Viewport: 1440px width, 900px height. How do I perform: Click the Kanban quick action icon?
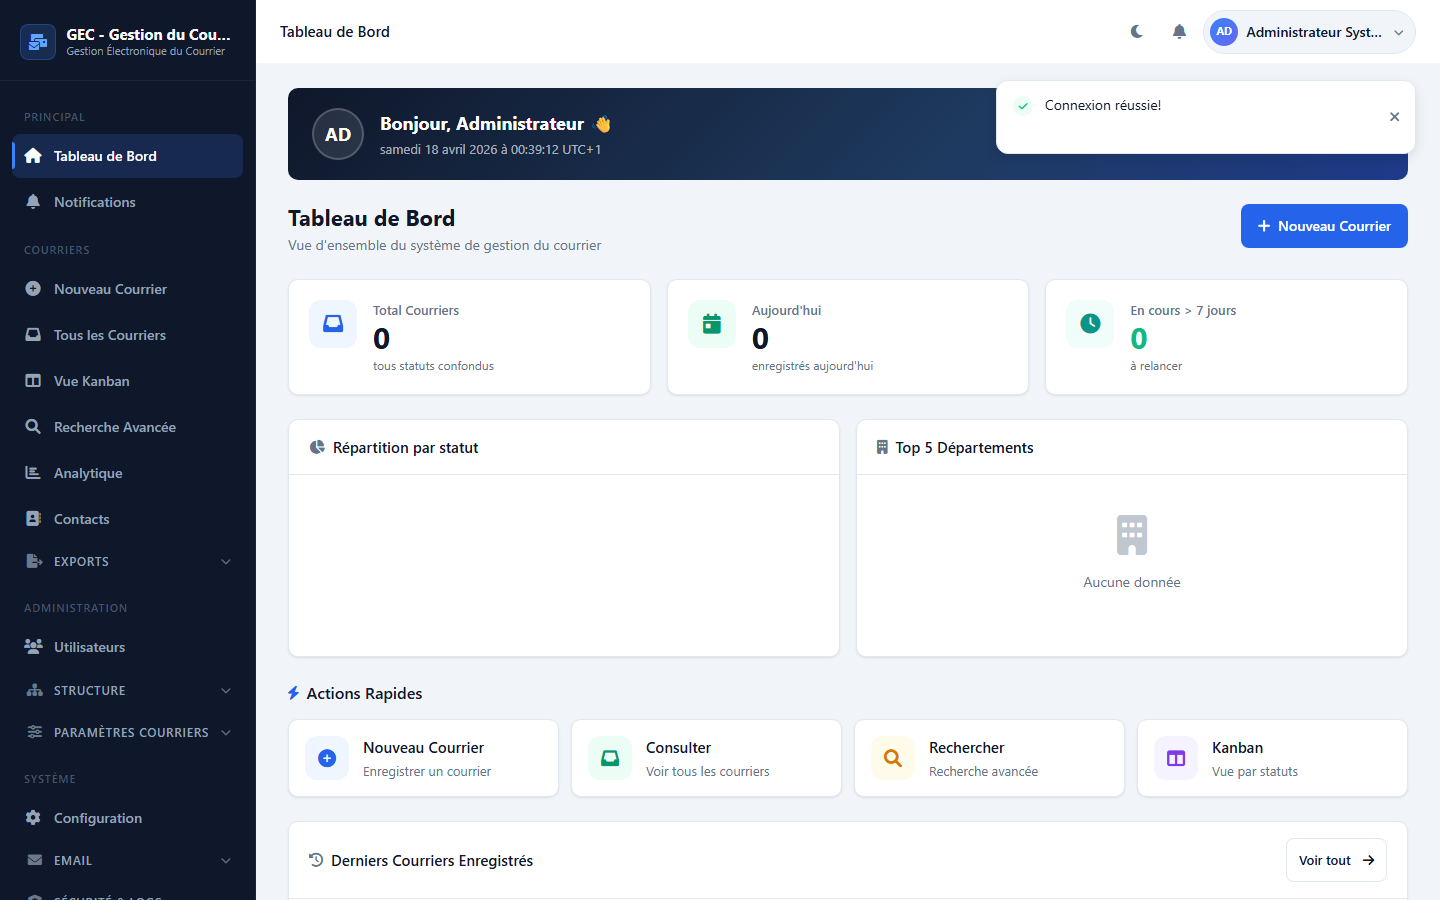pyautogui.click(x=1176, y=758)
